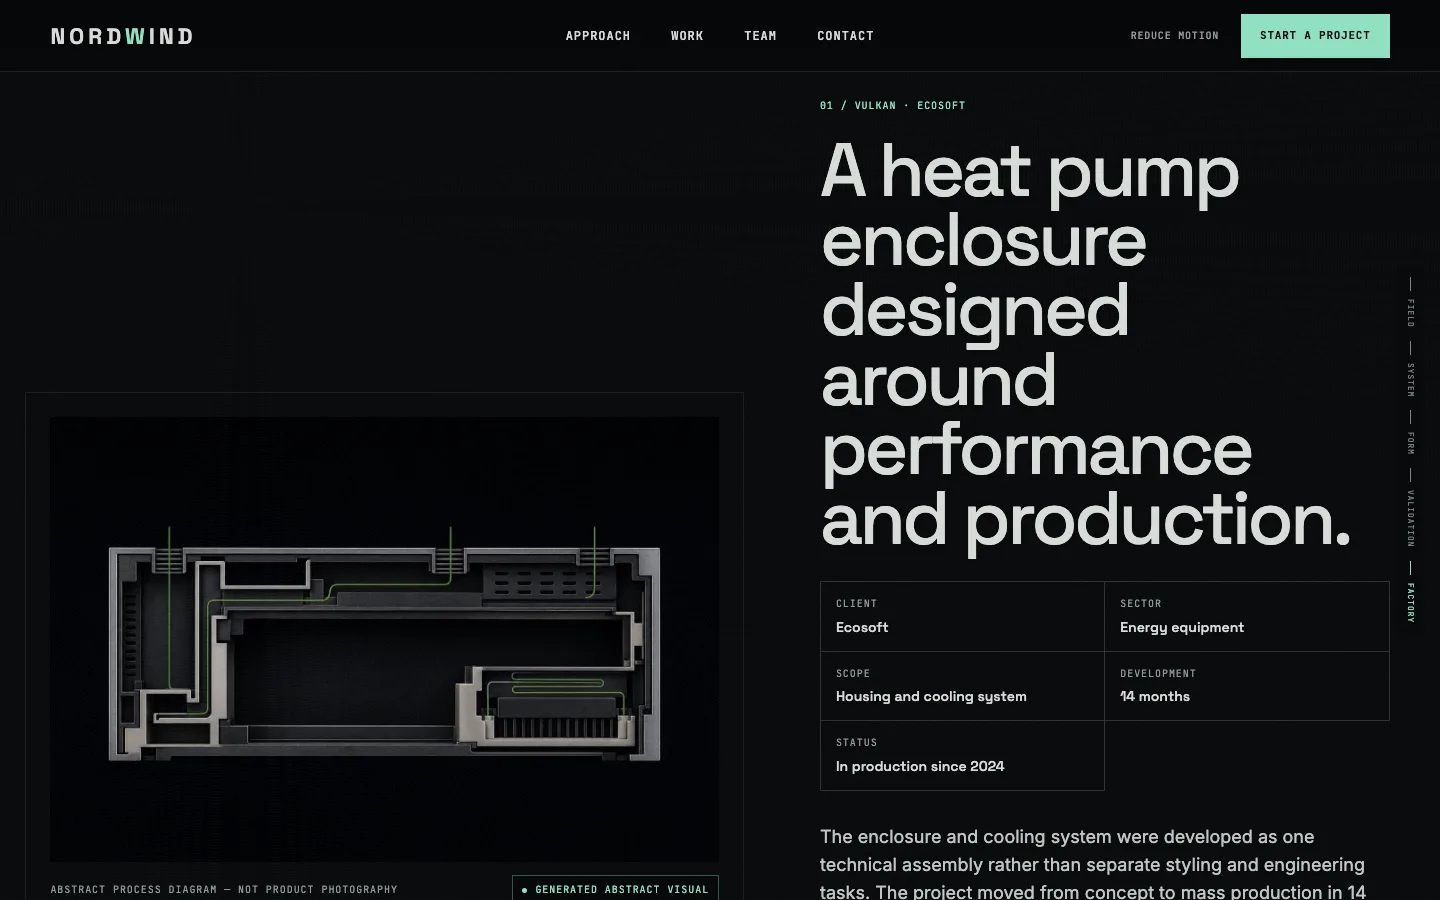1440x900 pixels.
Task: Click the Start a Project button
Action: click(1315, 36)
